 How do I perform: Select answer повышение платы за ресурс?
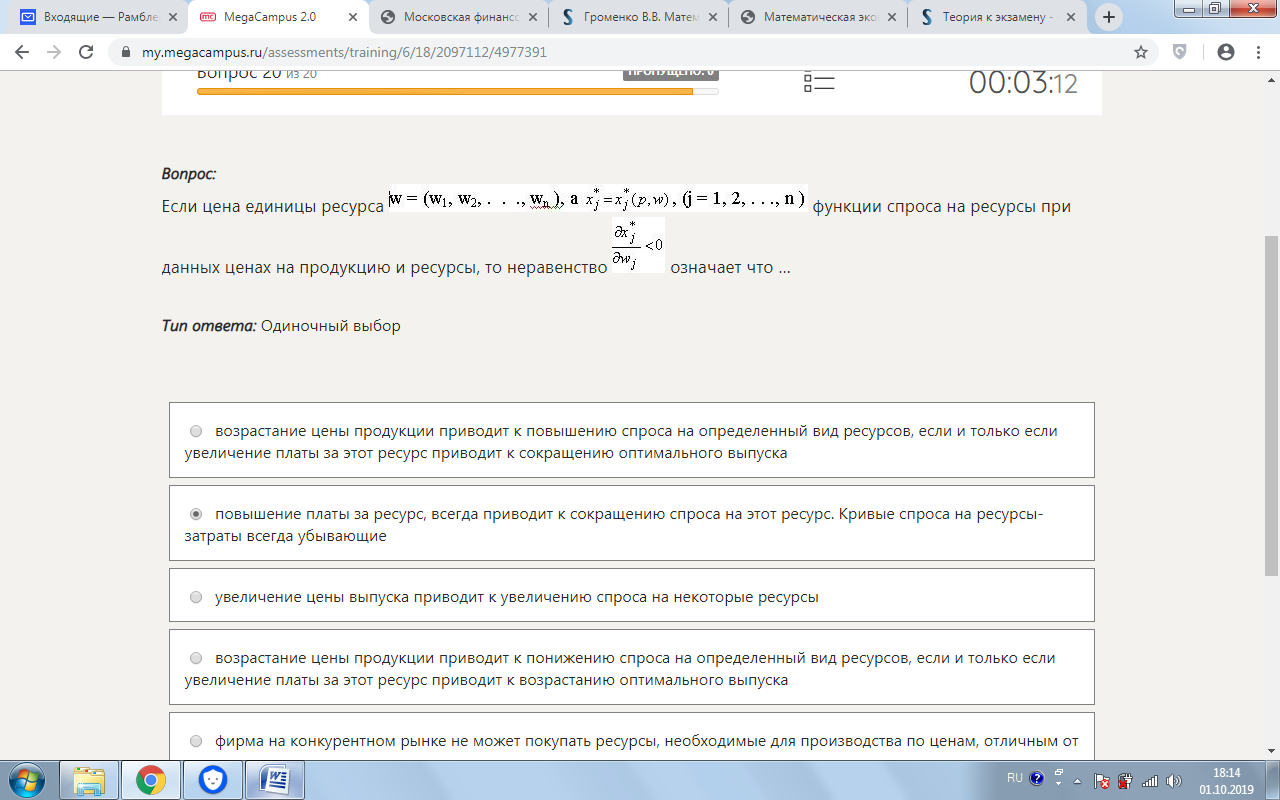(632, 523)
